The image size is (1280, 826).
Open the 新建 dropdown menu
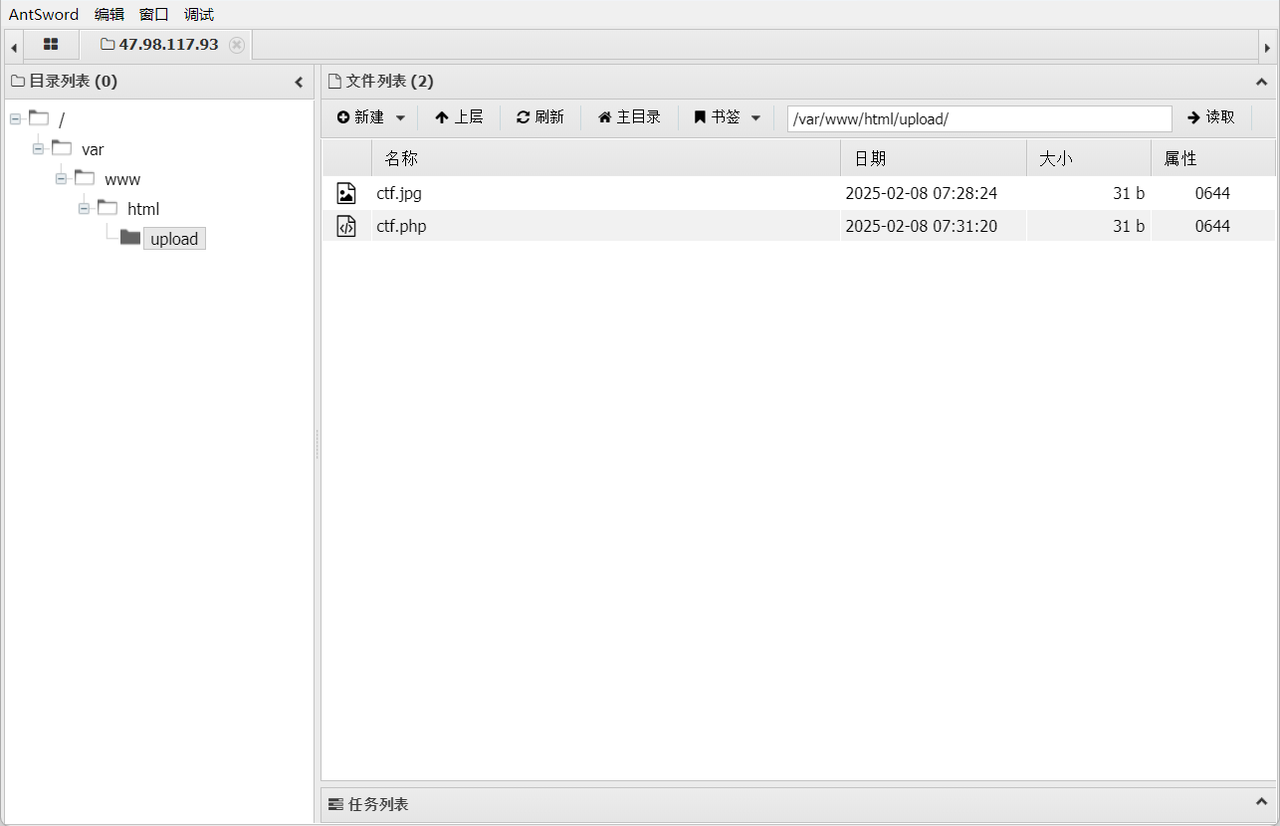click(371, 118)
